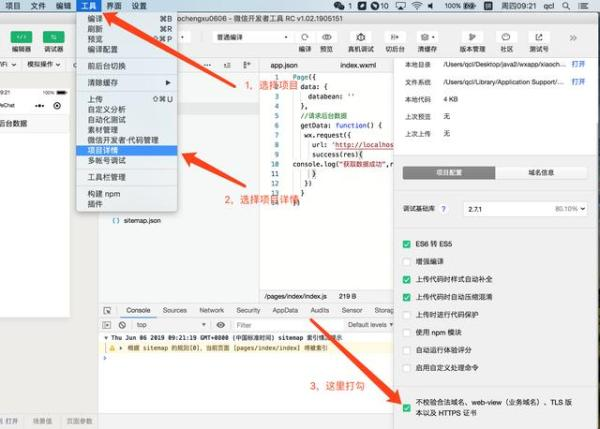Expand the 清除缓存 submenu arrow
Image resolution: width=600 pixels, height=429 pixels.
coord(168,83)
